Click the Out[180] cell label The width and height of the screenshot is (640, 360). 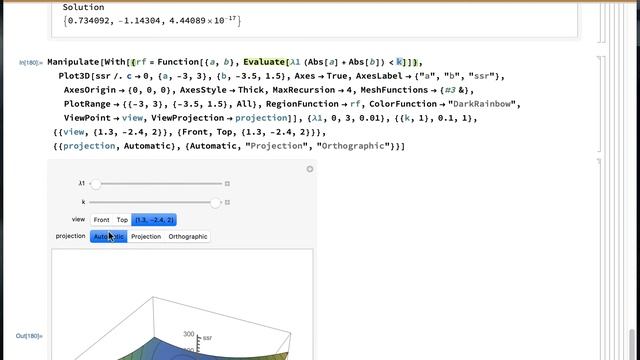coord(29,336)
